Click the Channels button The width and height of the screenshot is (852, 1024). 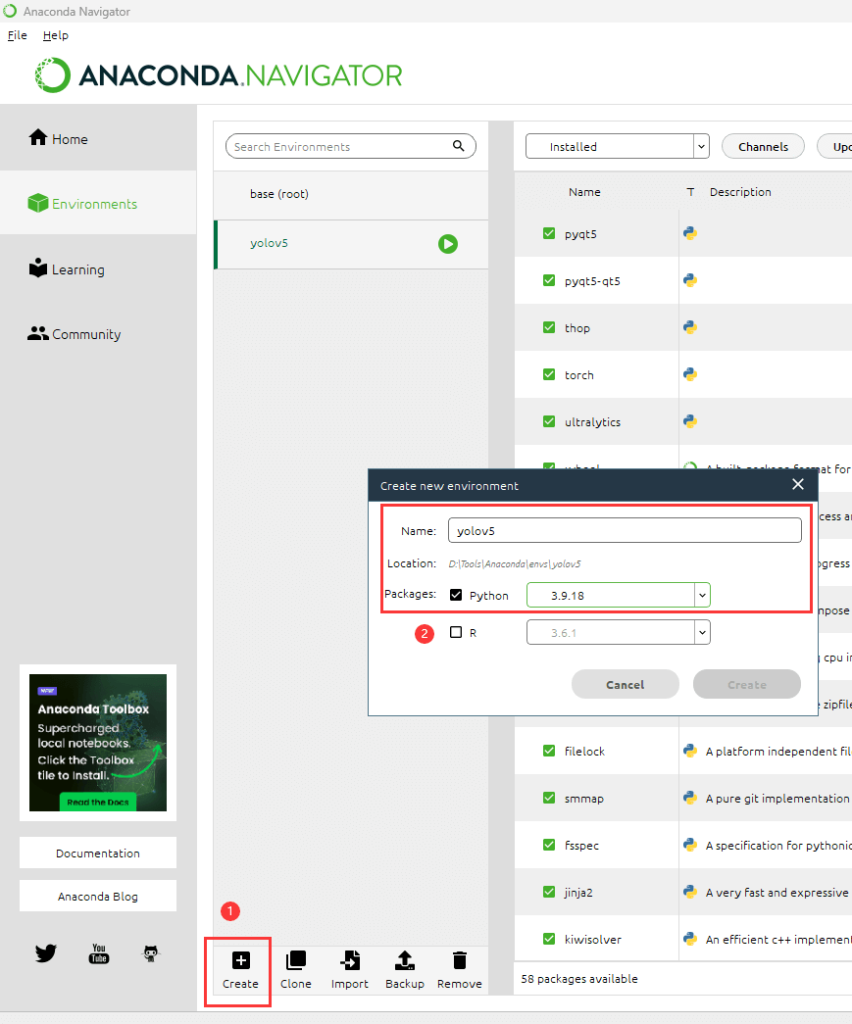pyautogui.click(x=763, y=146)
